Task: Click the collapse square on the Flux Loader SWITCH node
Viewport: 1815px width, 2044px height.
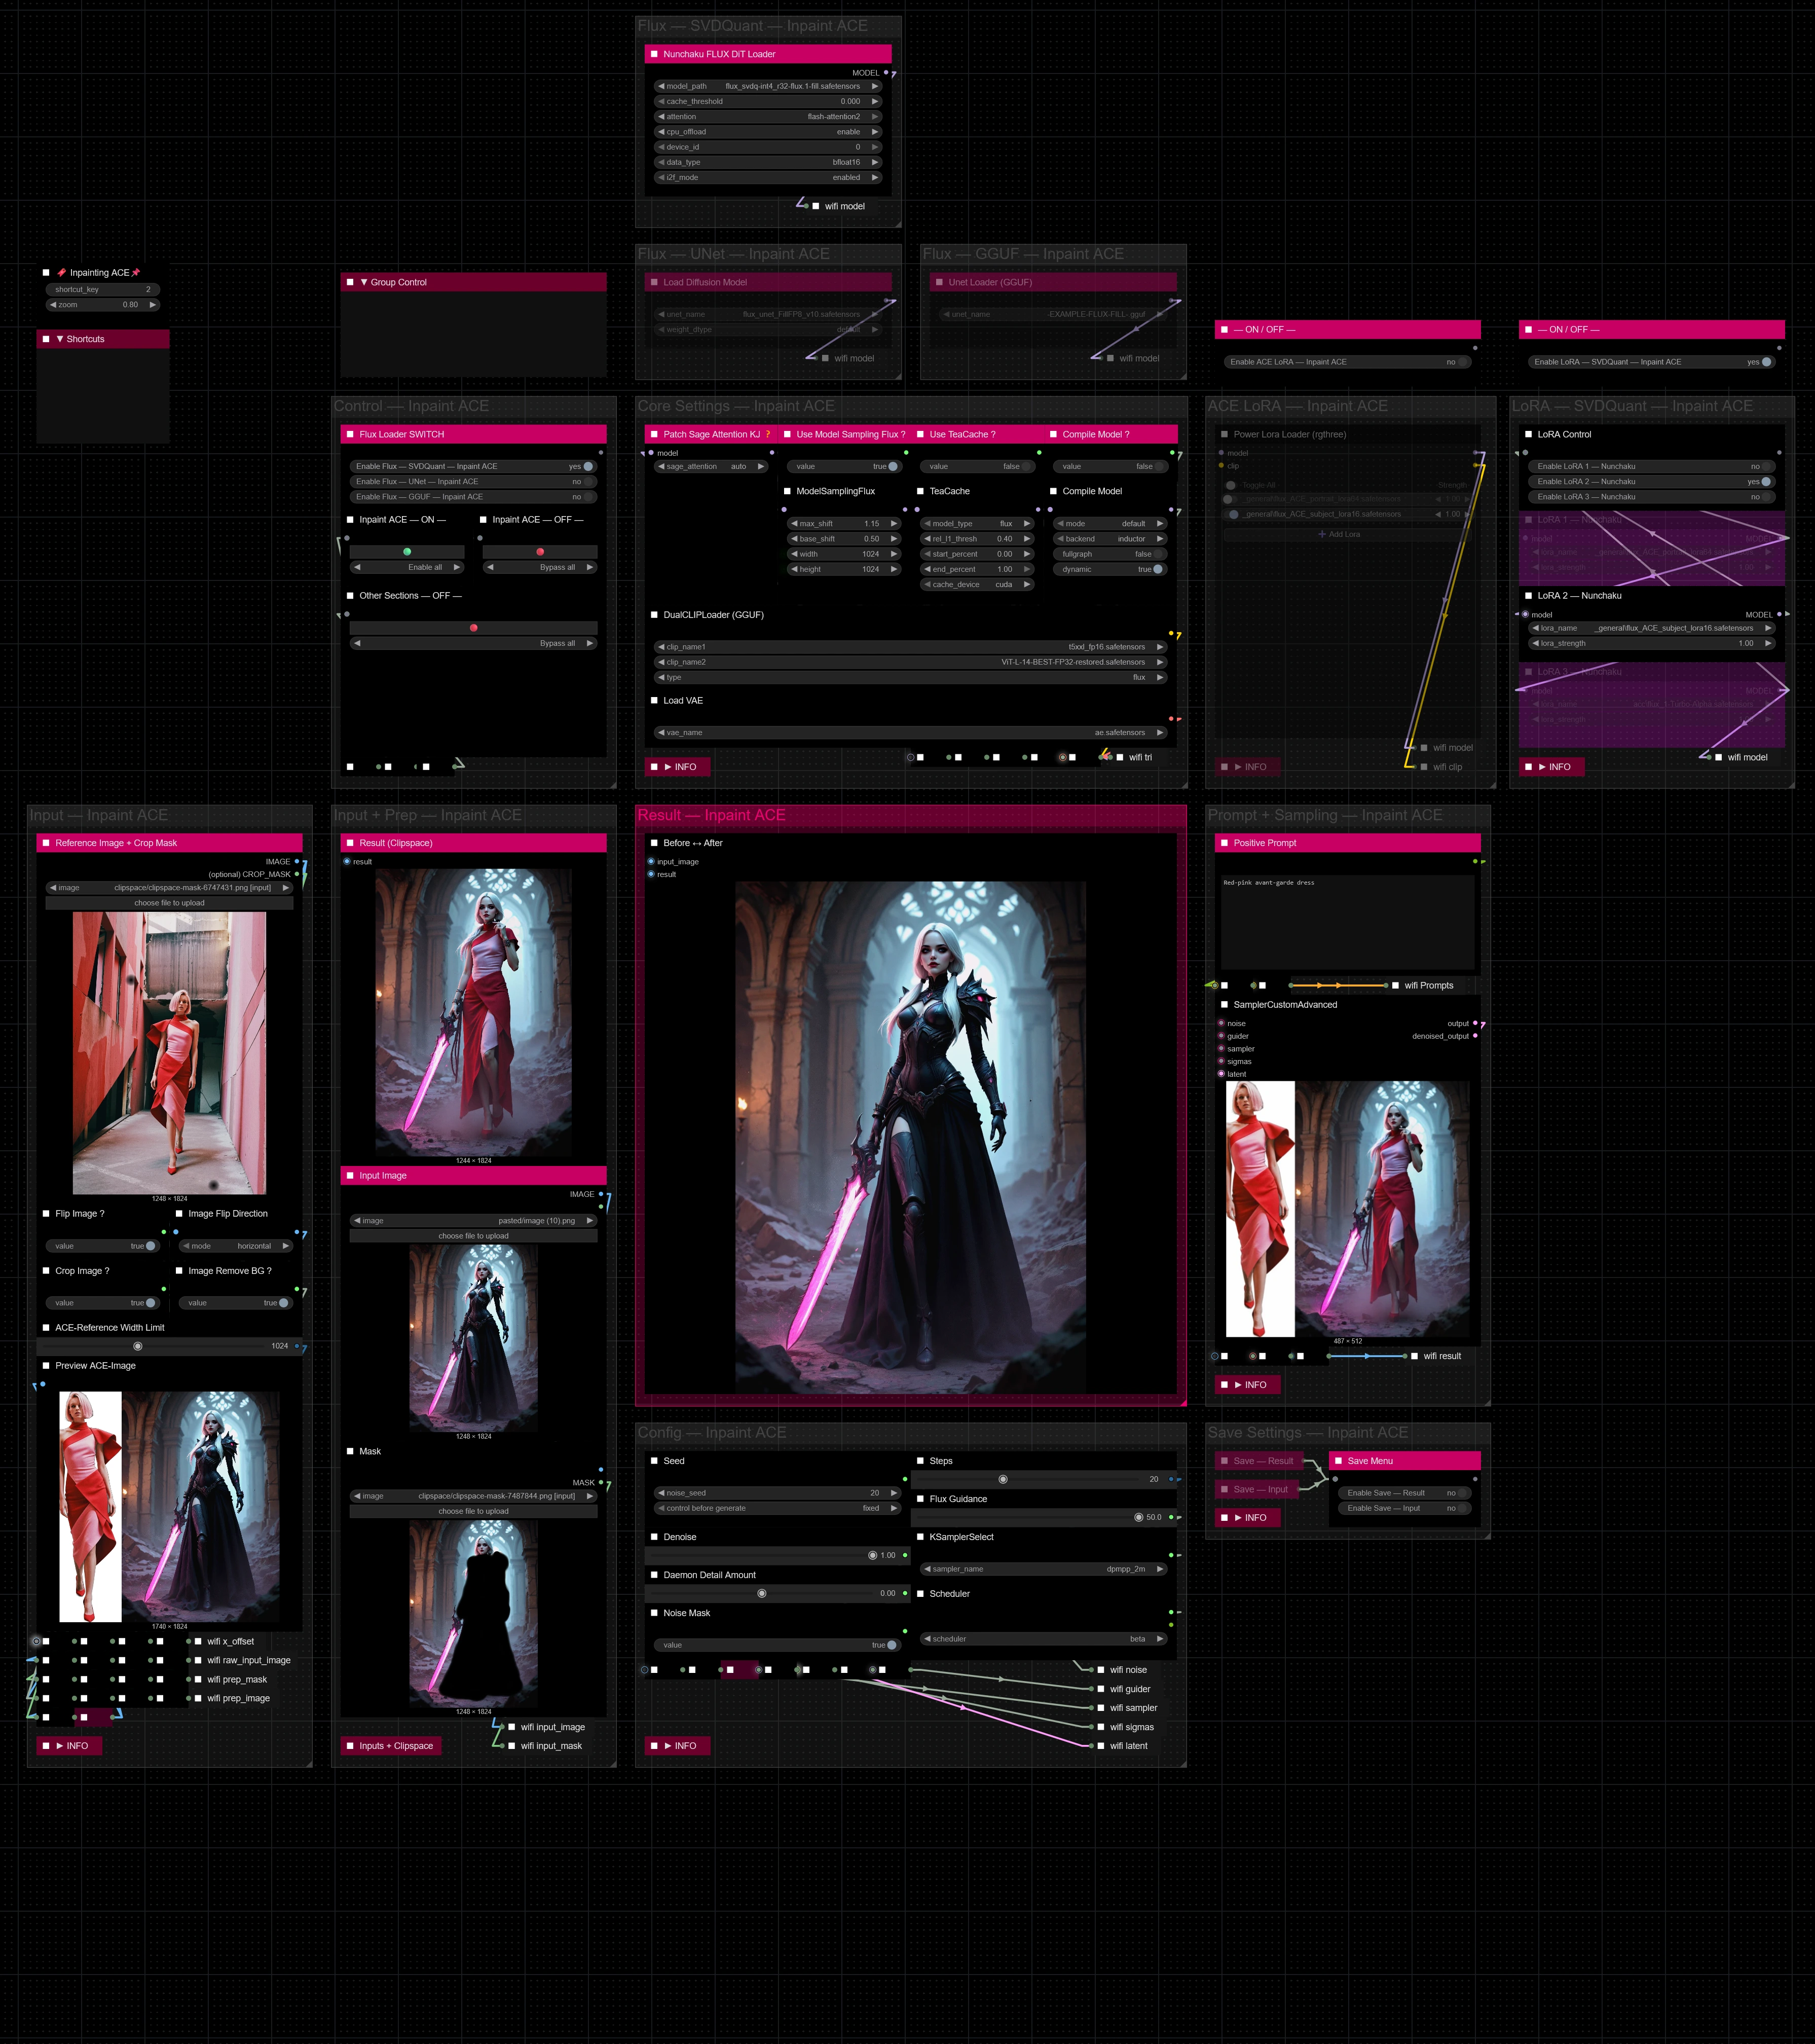Action: click(350, 435)
